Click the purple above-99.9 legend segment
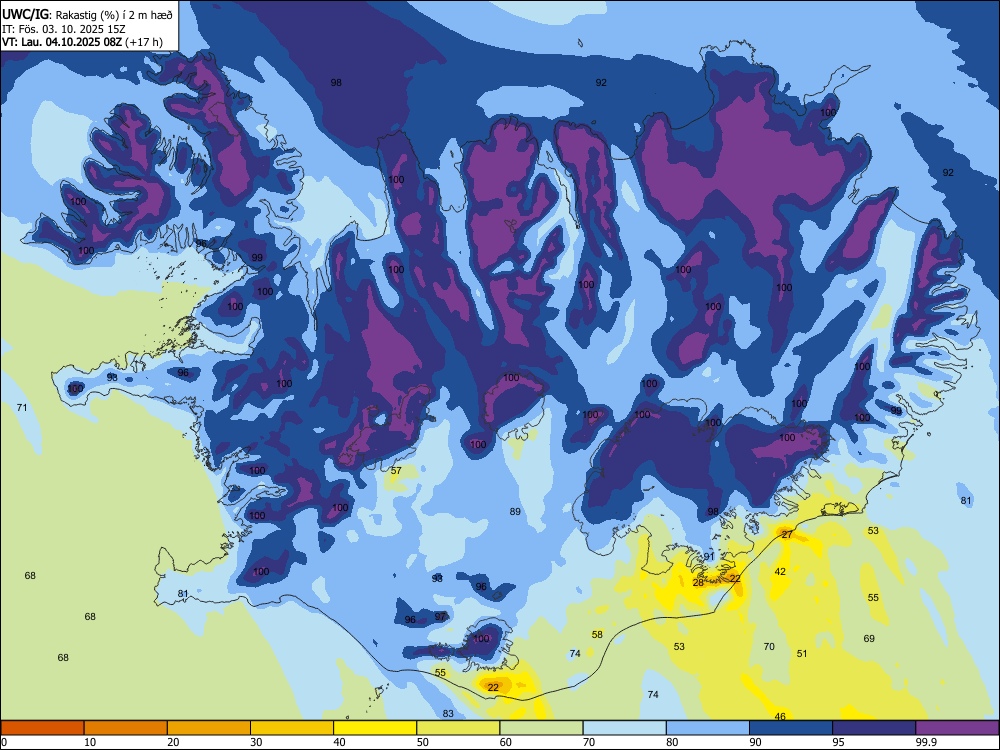Image resolution: width=1000 pixels, height=750 pixels. tap(957, 728)
